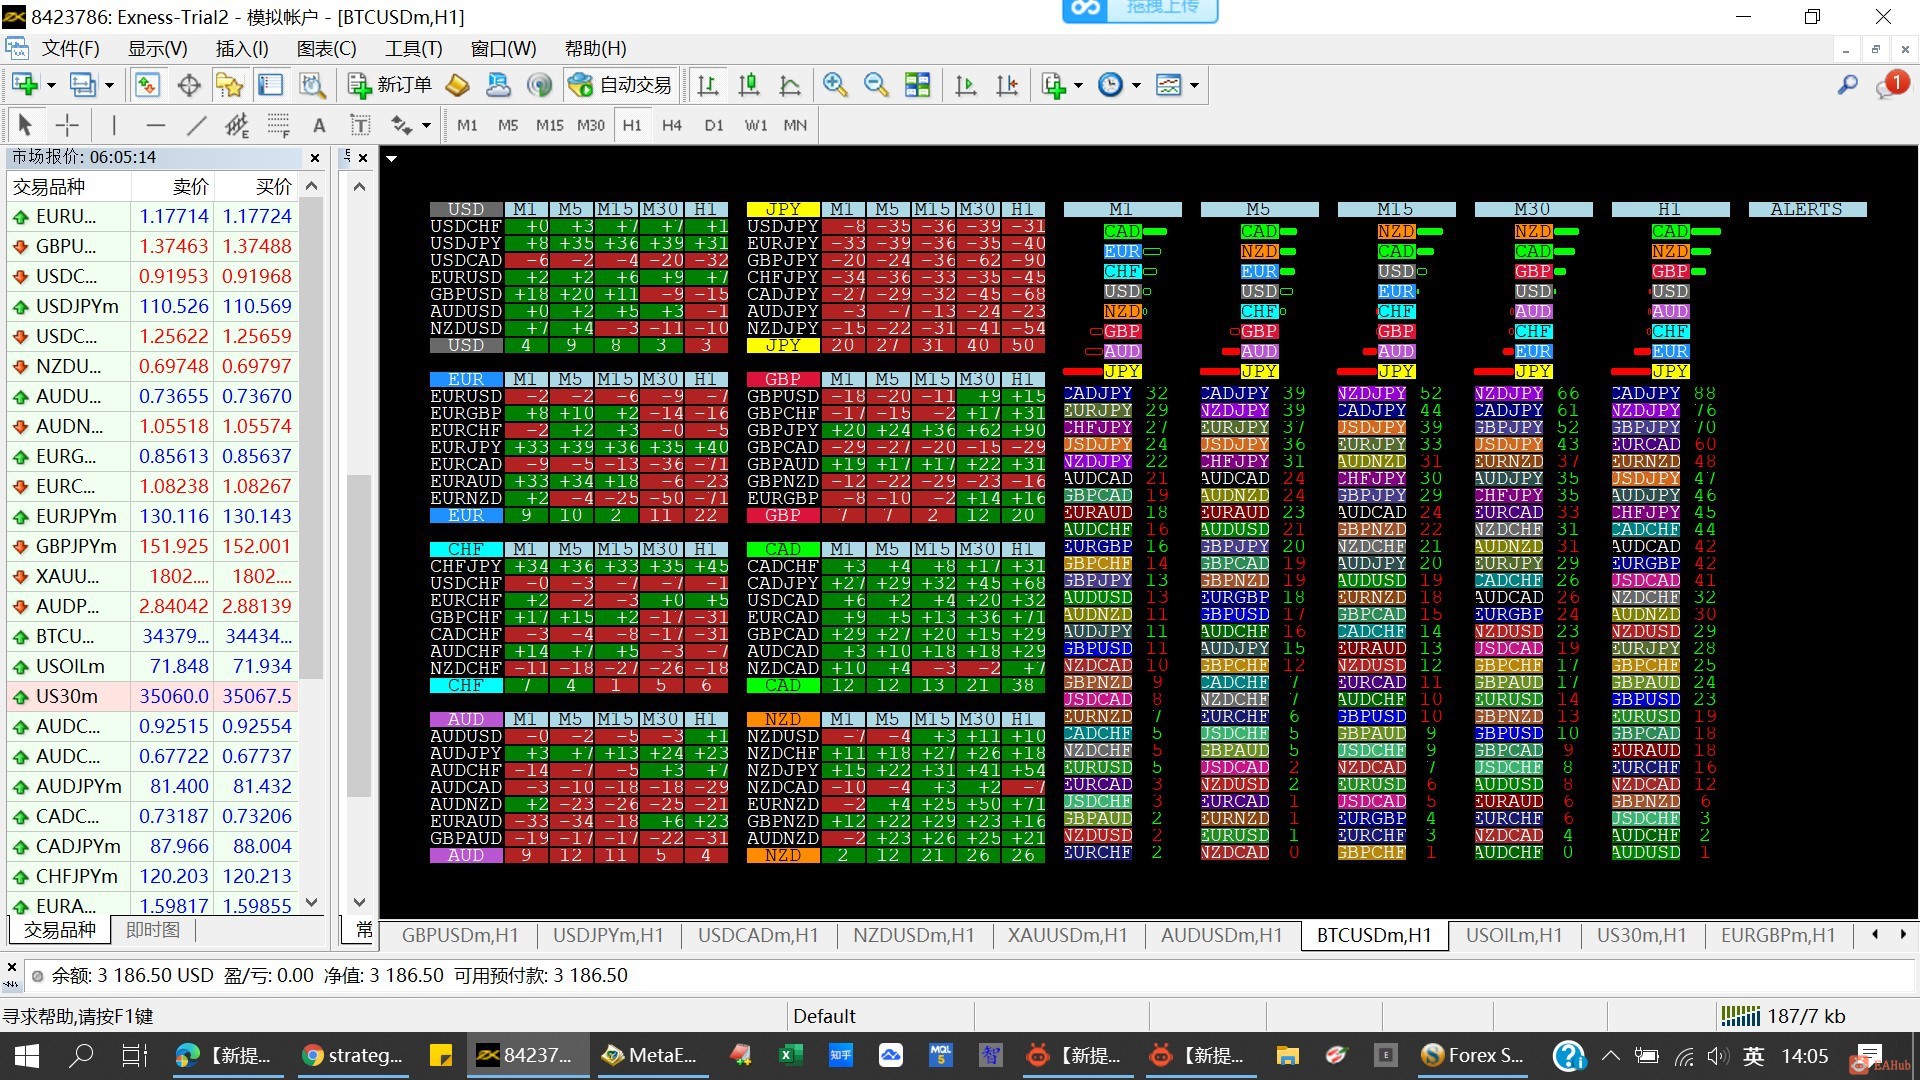The height and width of the screenshot is (1080, 1920).
Task: Expand the arrows objects dropdown
Action: coord(426,126)
